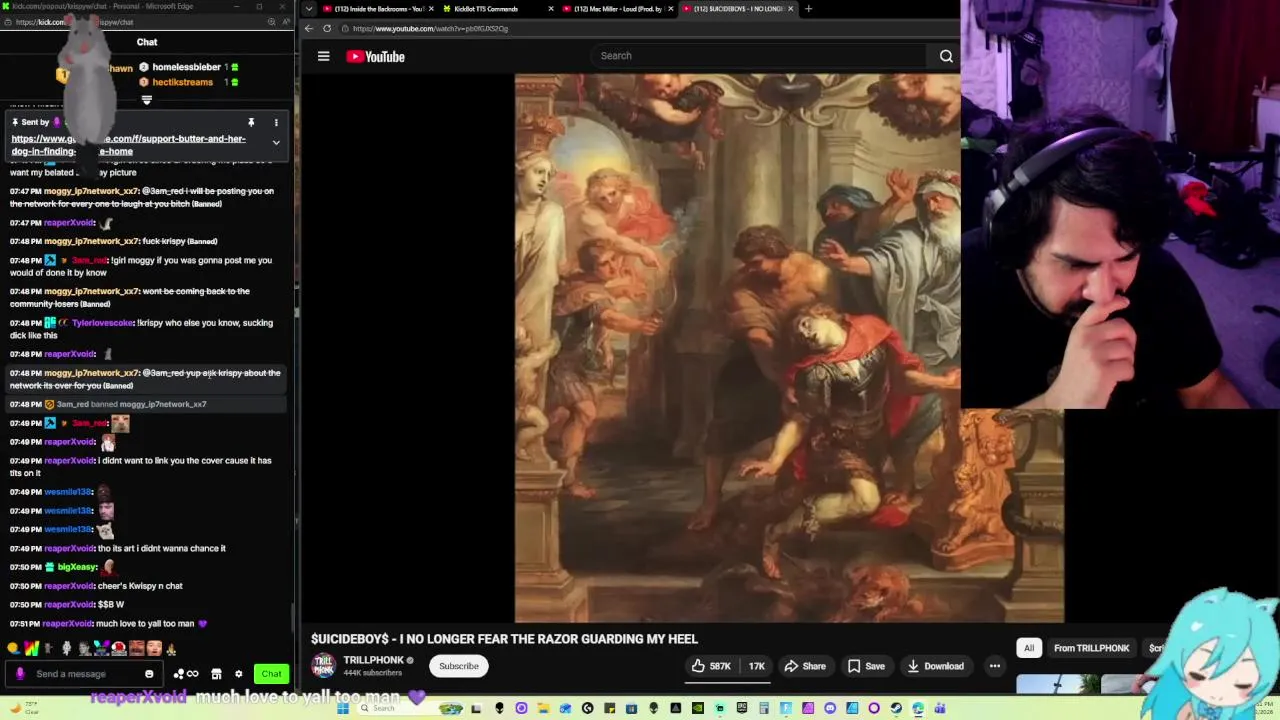
Task: Switch to the KickBot TTS Commands tab
Action: tap(490, 9)
